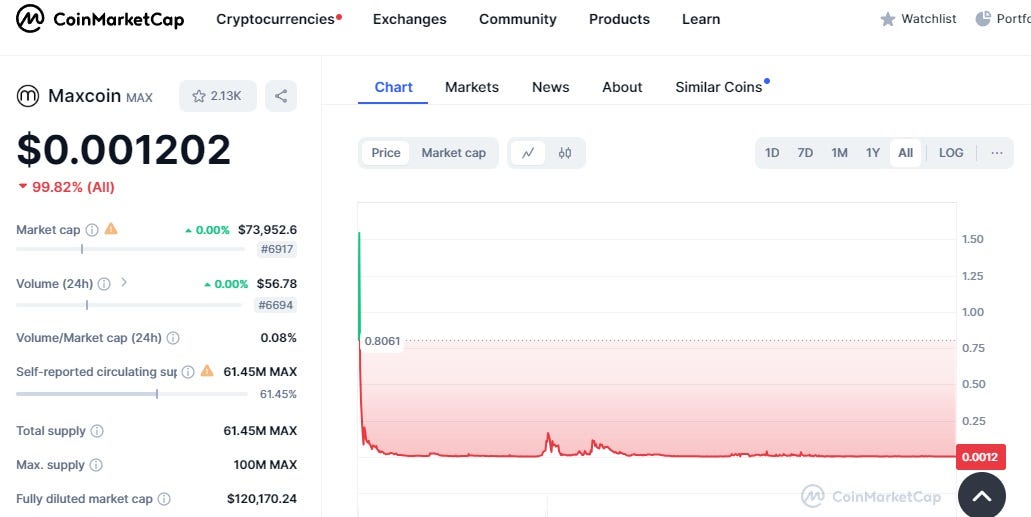
Task: Click the circulating supply warning triangle
Action: 207,371
